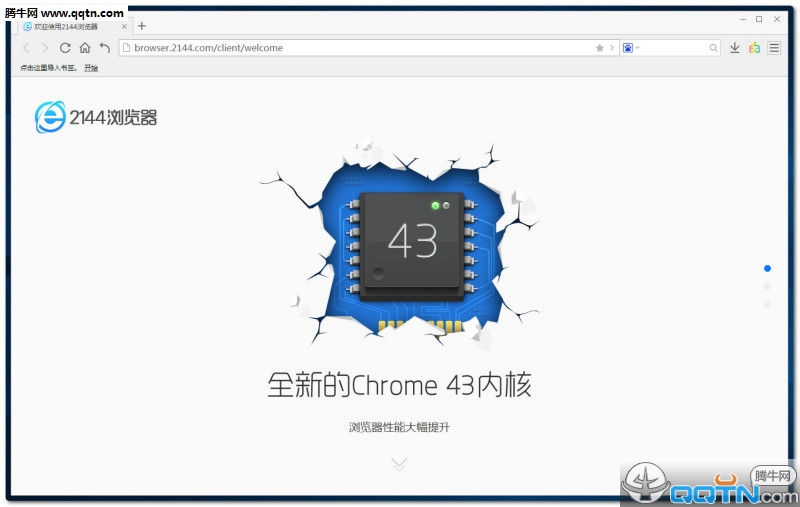
Task: Click the 开始 import bookmarks link
Action: point(91,68)
